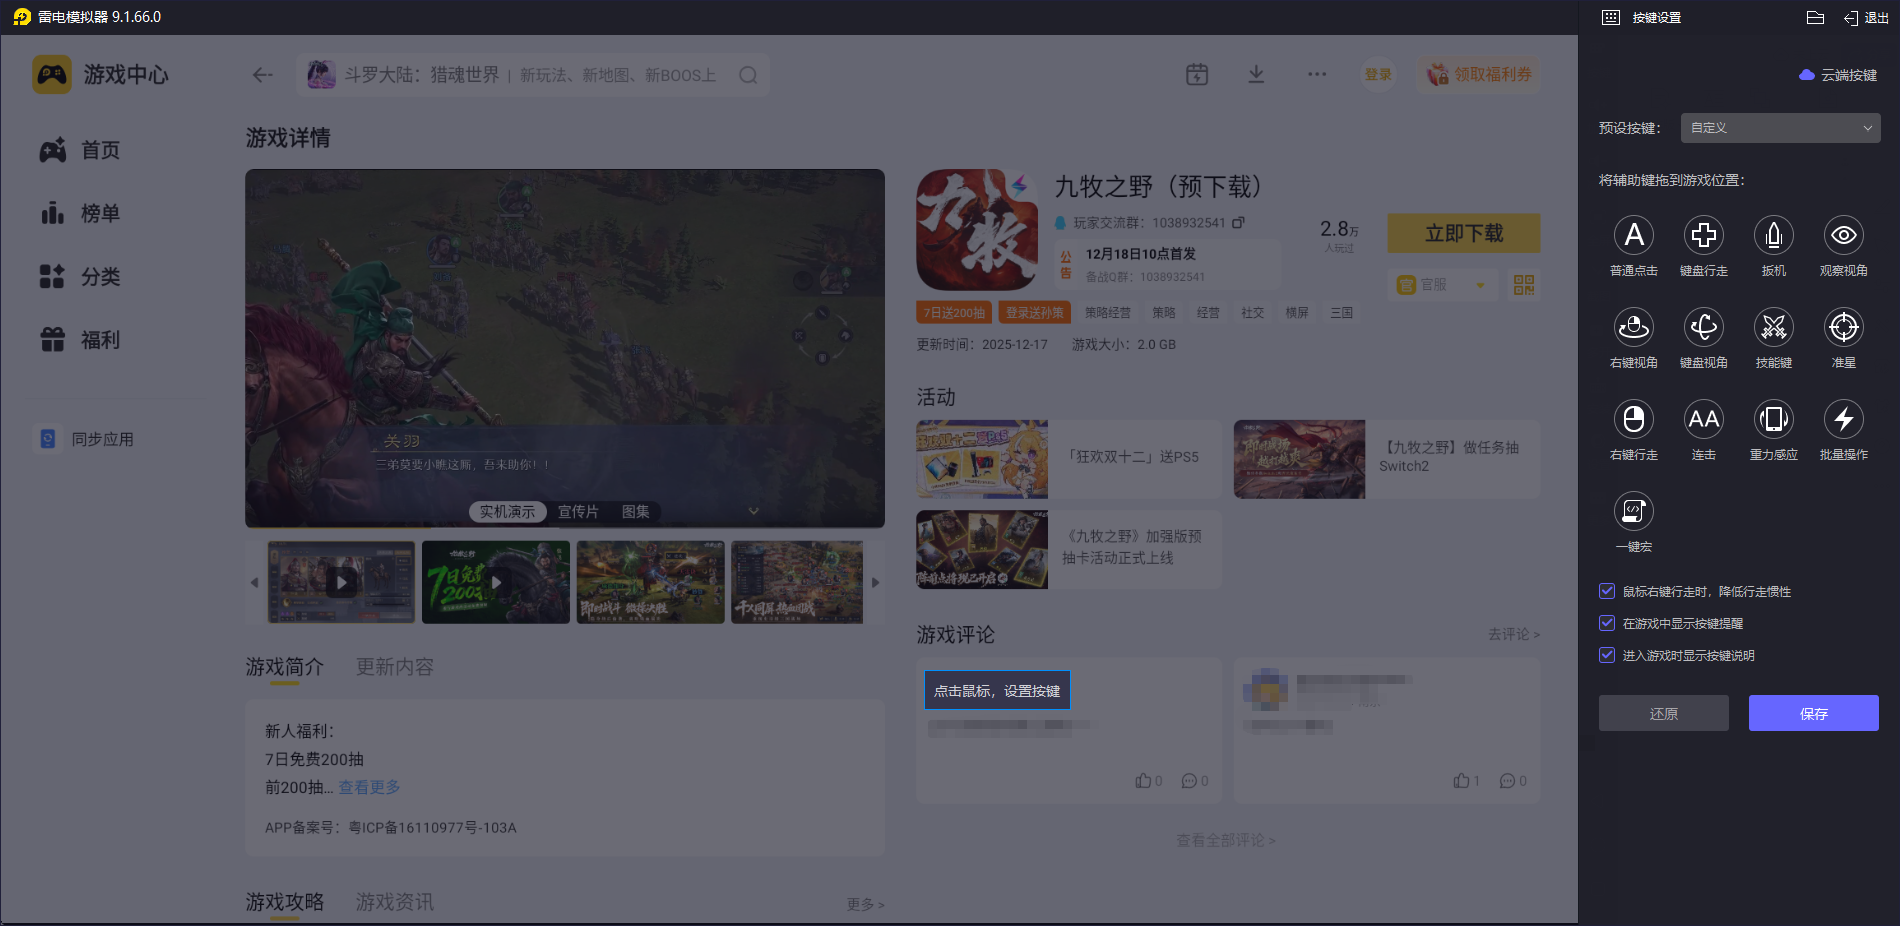This screenshot has width=1900, height=926.
Task: Select the 右键行走 mouse icon
Action: click(x=1633, y=419)
